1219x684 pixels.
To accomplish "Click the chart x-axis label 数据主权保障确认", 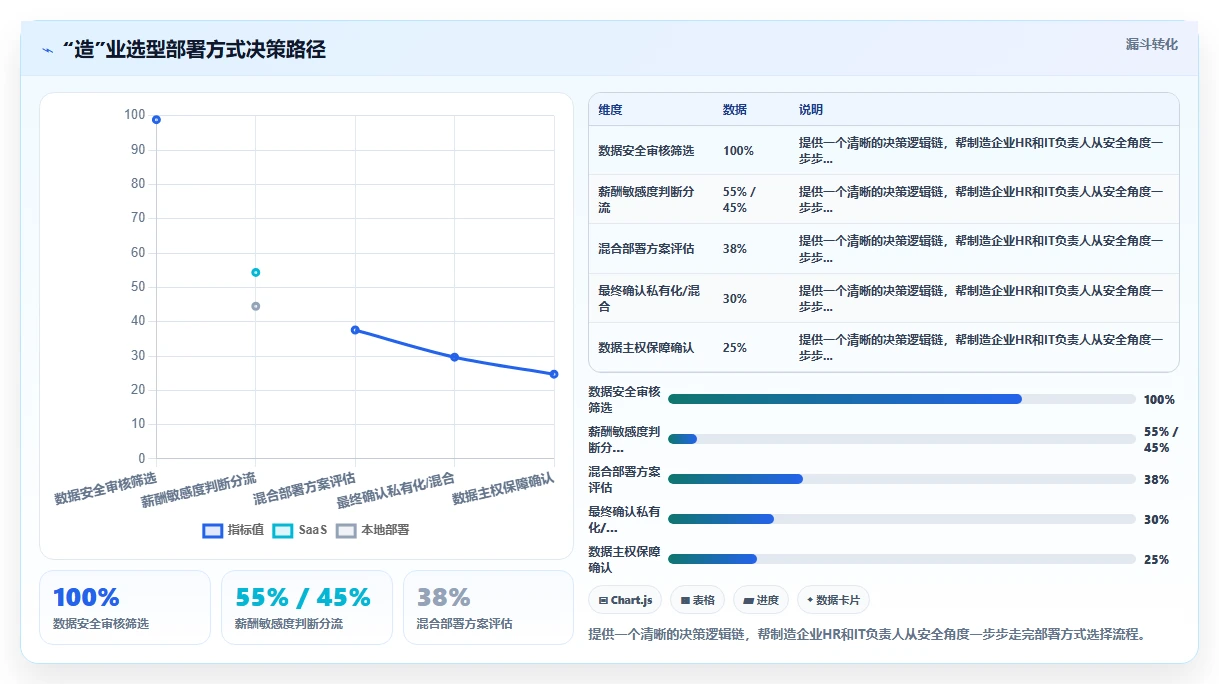I will pos(503,488).
